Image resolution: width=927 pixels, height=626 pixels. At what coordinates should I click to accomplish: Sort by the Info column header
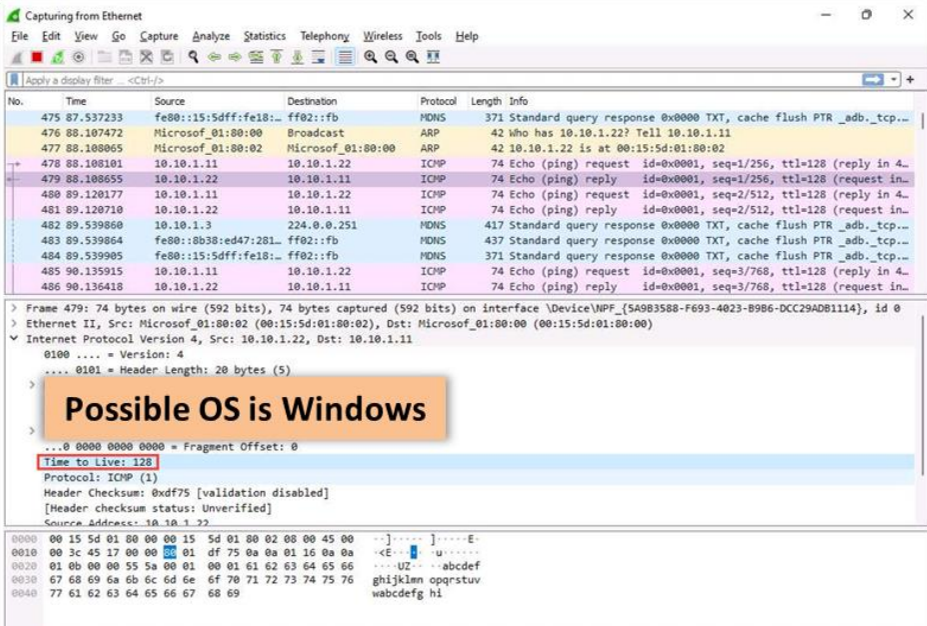click(x=711, y=101)
